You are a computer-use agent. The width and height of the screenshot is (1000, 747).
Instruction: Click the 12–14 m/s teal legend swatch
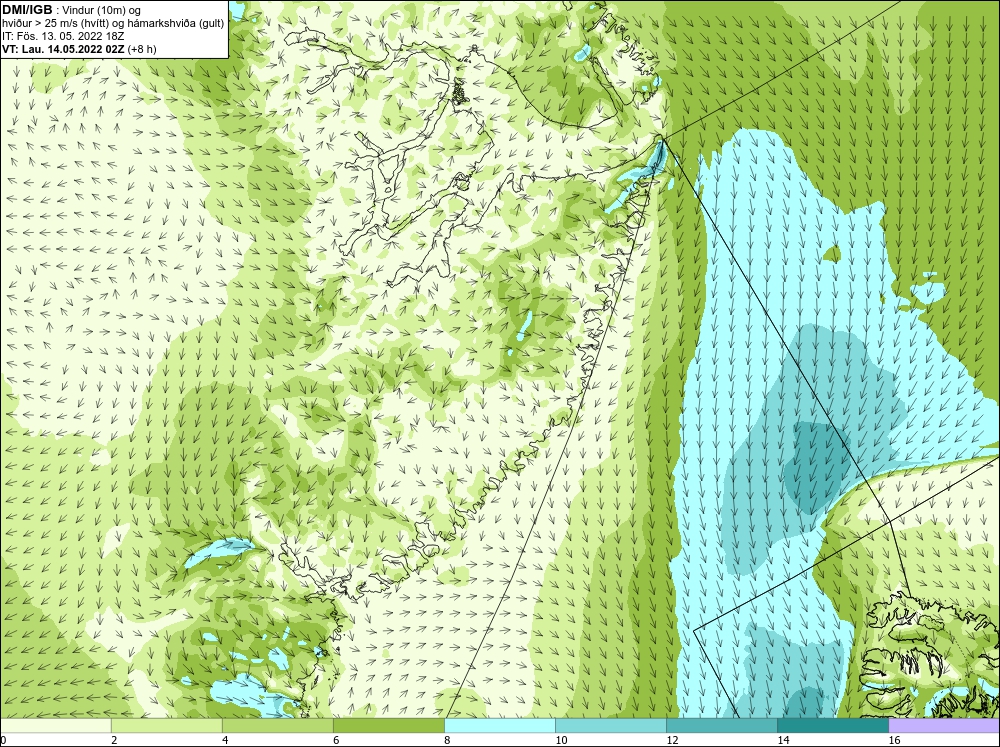[x=722, y=725]
